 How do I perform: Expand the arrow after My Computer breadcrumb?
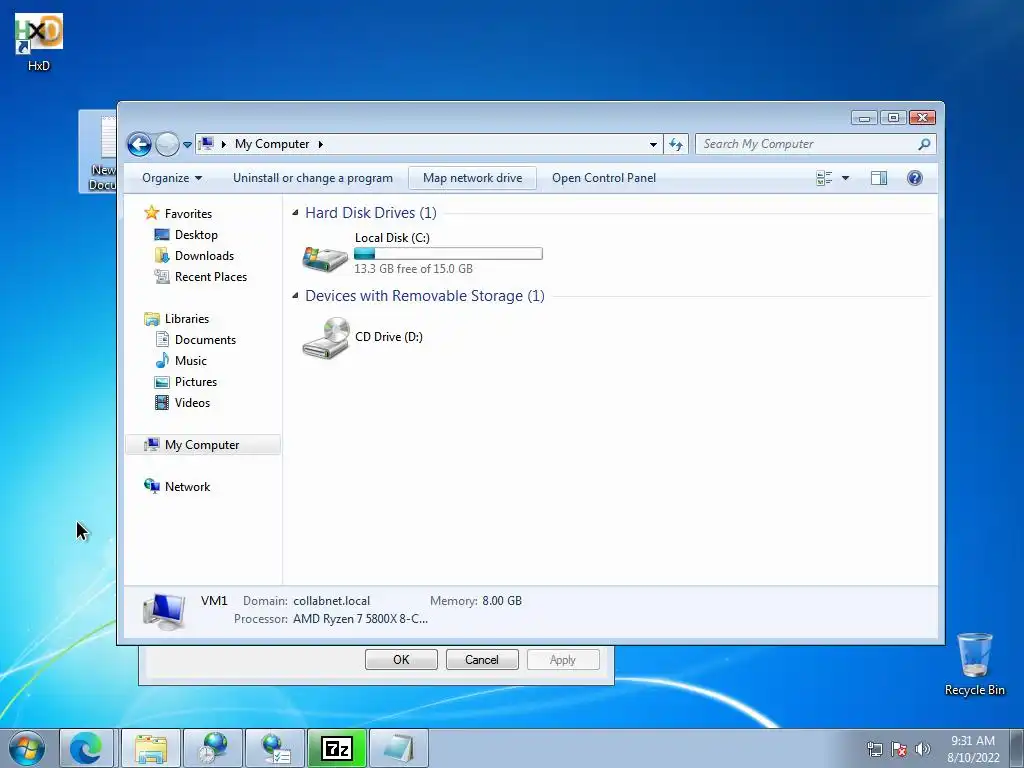click(x=321, y=144)
